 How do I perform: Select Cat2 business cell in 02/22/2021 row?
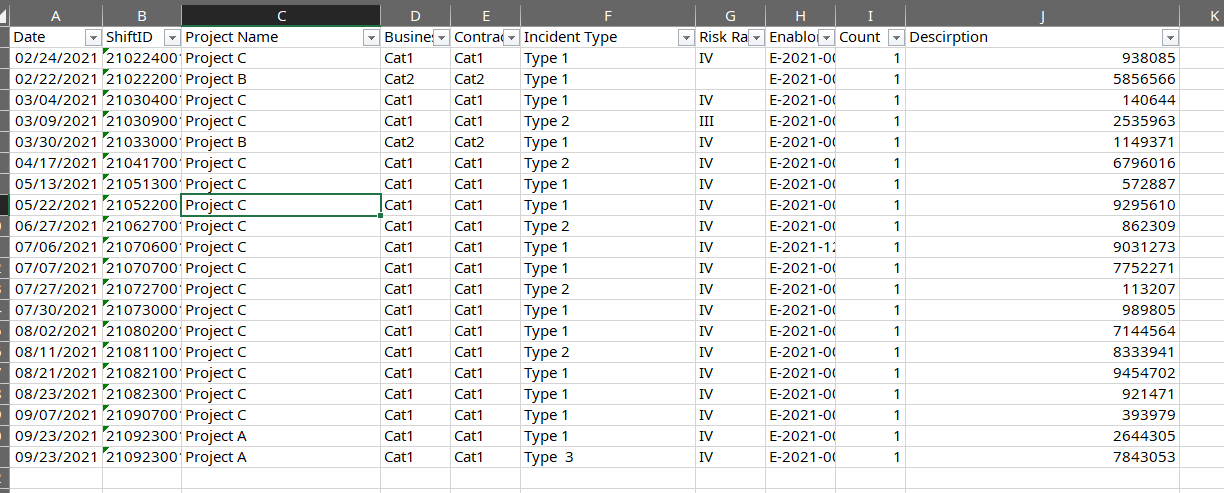coord(415,79)
